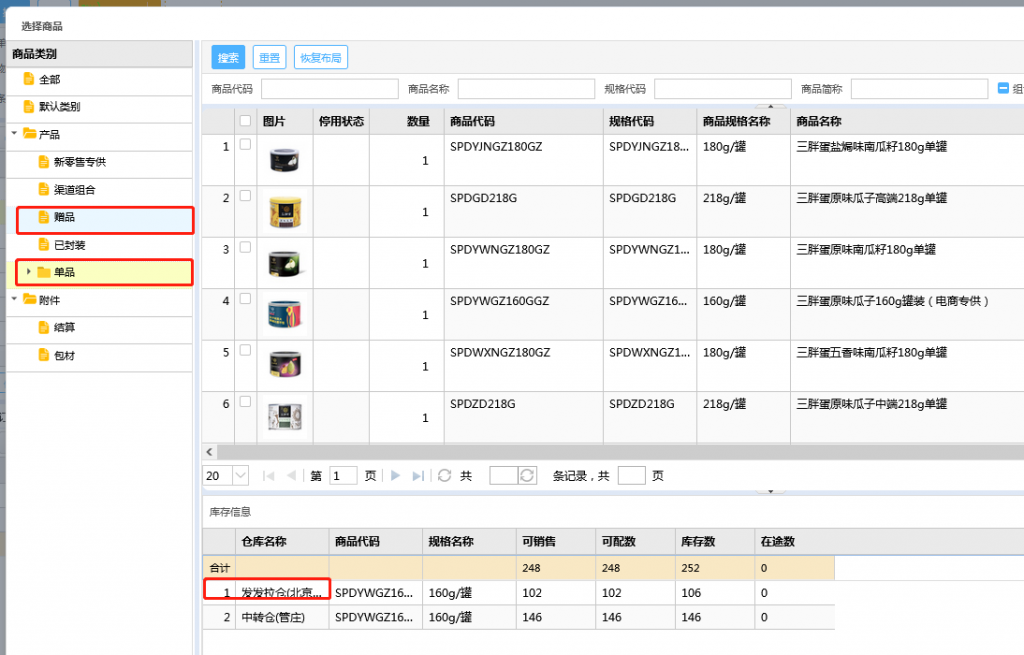Click the 全部 category document icon

[28, 79]
